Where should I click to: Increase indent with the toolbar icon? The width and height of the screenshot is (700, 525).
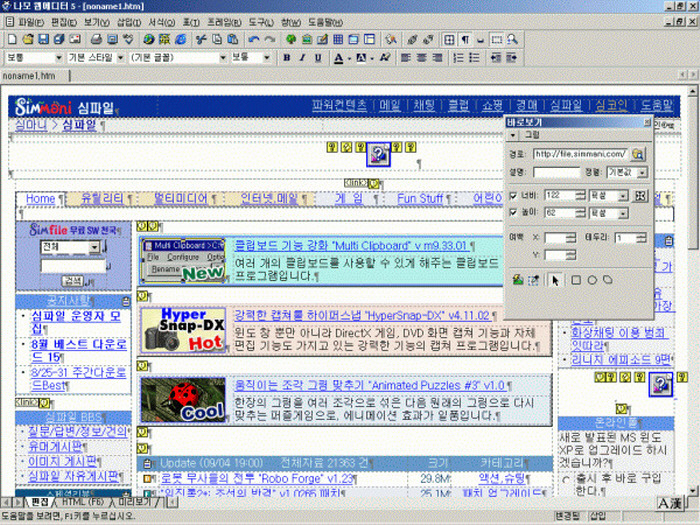point(512,58)
